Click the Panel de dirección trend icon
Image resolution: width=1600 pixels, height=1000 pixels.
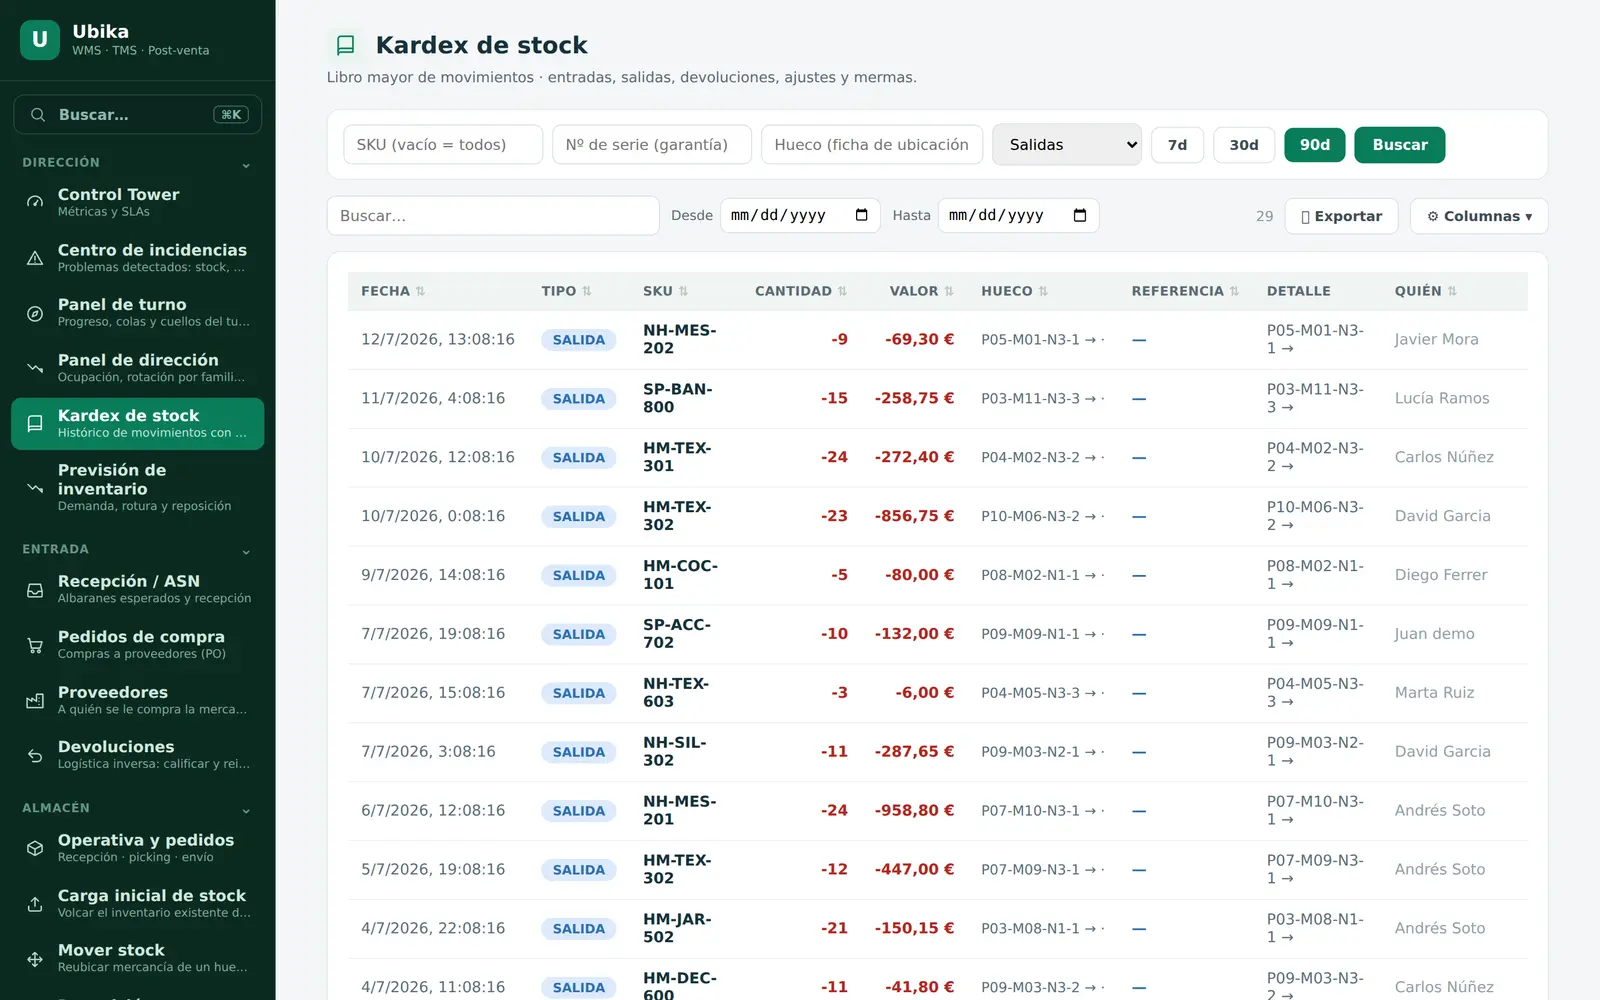point(35,368)
